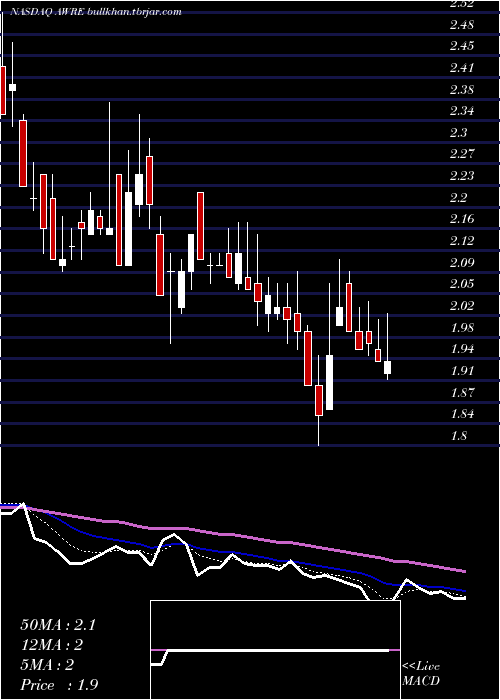Click the 5MA : 2 readout
This screenshot has height=700, width=500.
click(x=47, y=665)
